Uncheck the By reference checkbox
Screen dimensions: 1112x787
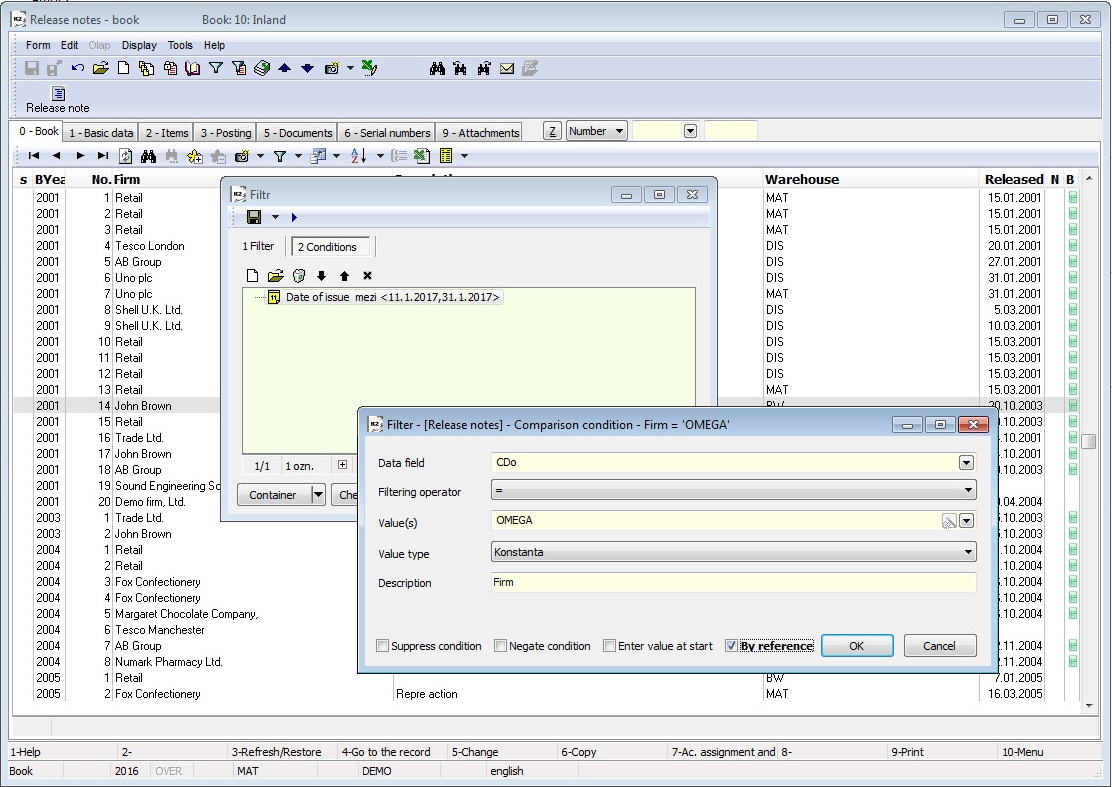(x=732, y=646)
